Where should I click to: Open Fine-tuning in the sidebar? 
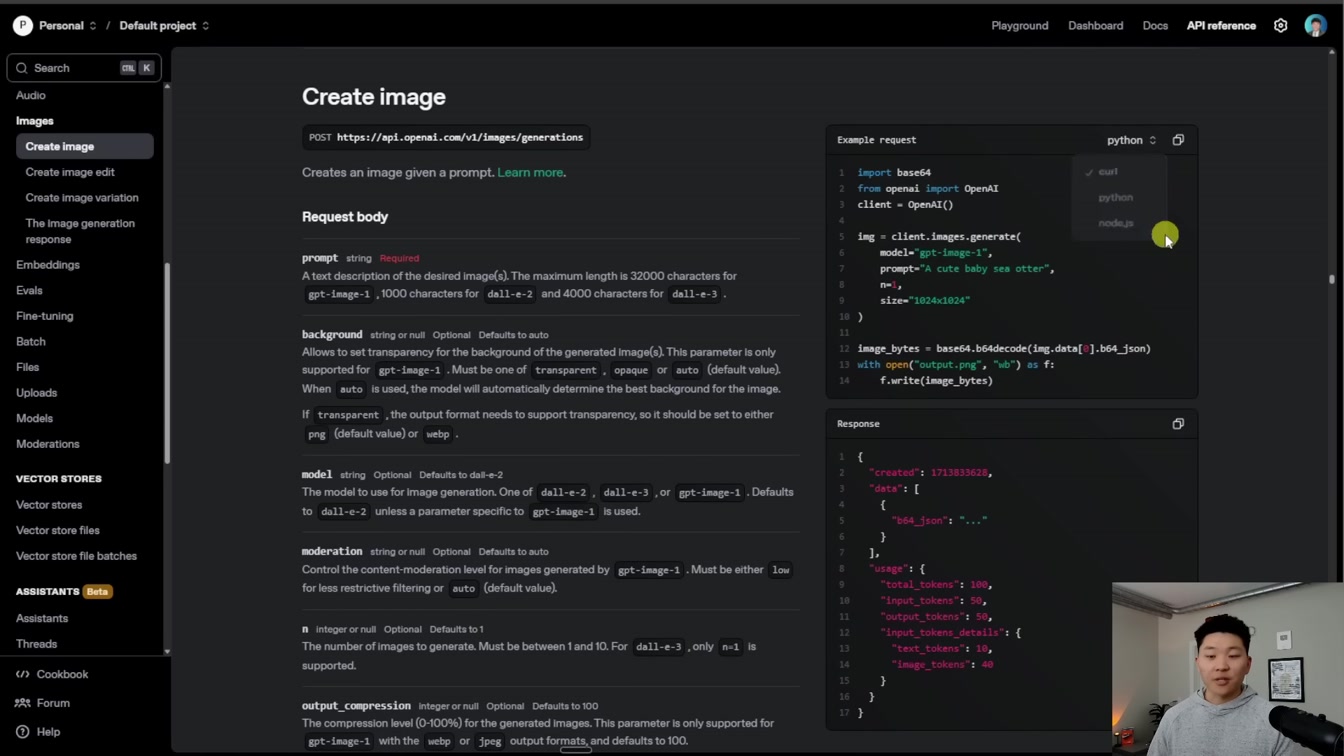[45, 316]
